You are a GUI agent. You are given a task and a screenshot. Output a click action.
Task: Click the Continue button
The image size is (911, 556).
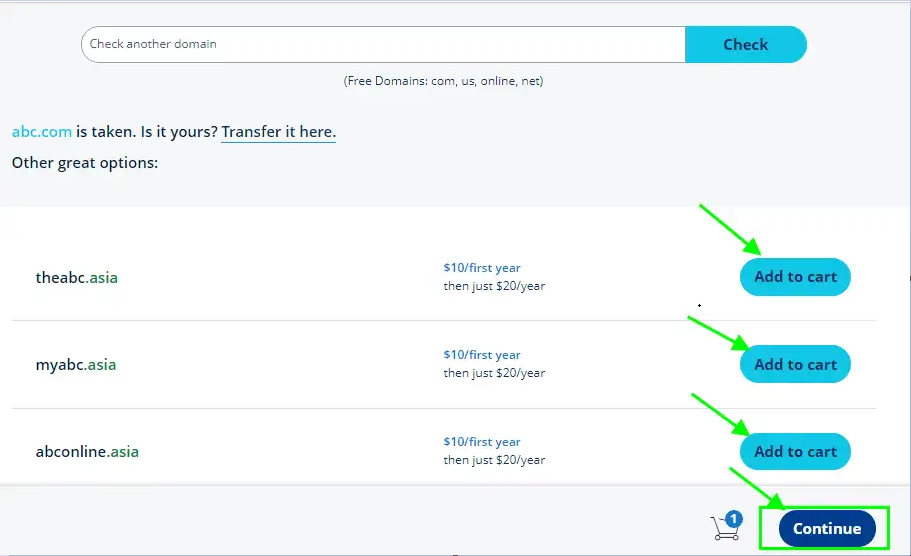tap(827, 528)
